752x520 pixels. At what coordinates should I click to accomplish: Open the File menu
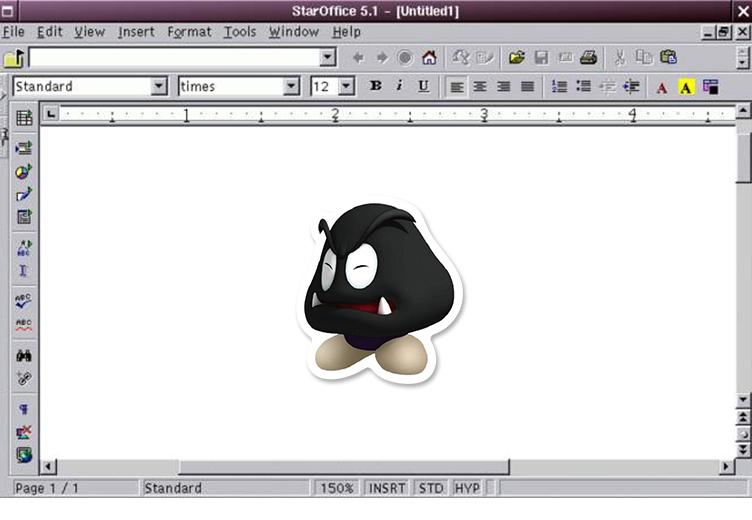(x=13, y=32)
